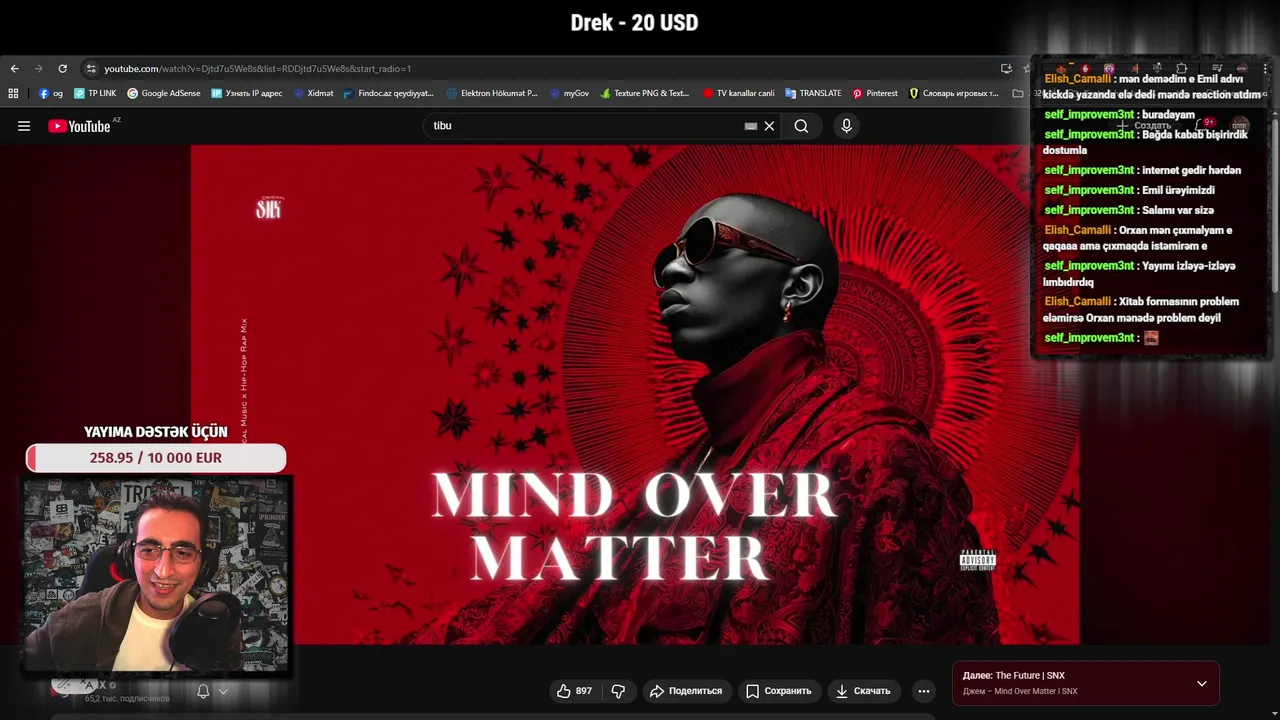
Task: Open the Findoc.az bookmark
Action: pos(388,93)
